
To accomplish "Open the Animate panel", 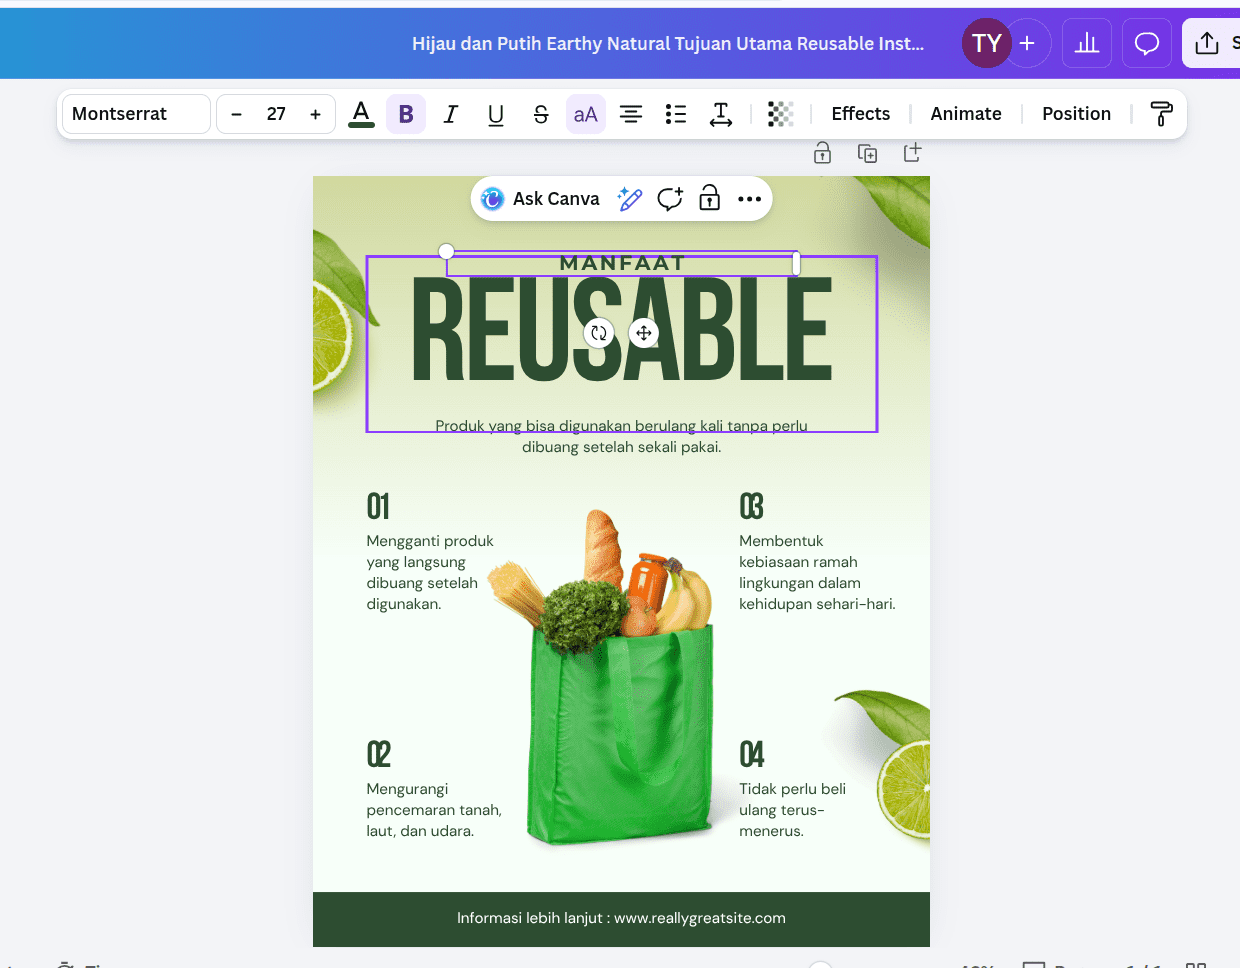I will (966, 114).
